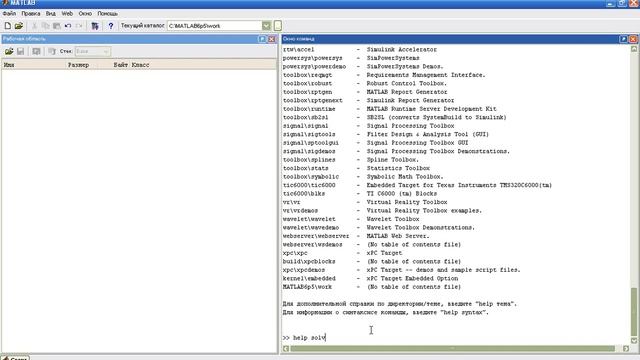Open the Web menu

[x=67, y=13]
